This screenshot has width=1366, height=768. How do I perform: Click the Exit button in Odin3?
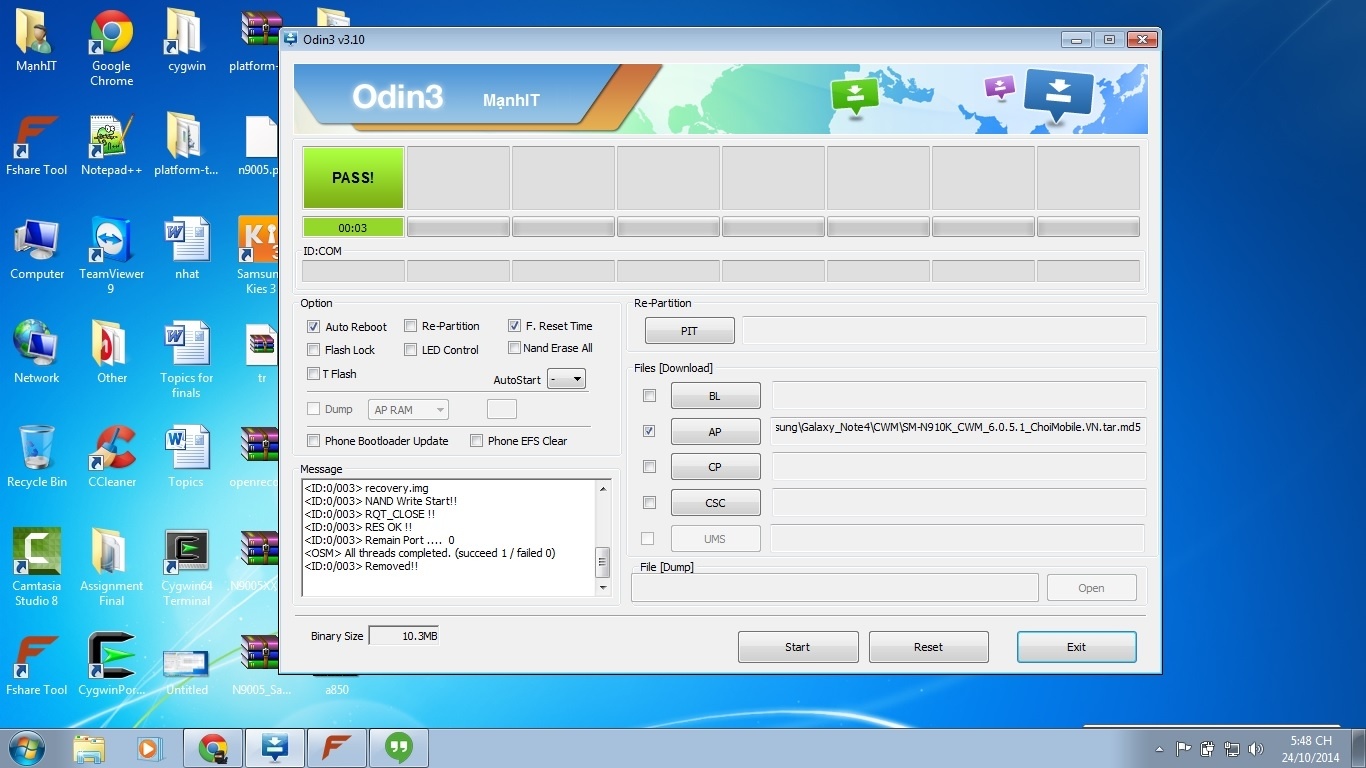click(1076, 647)
